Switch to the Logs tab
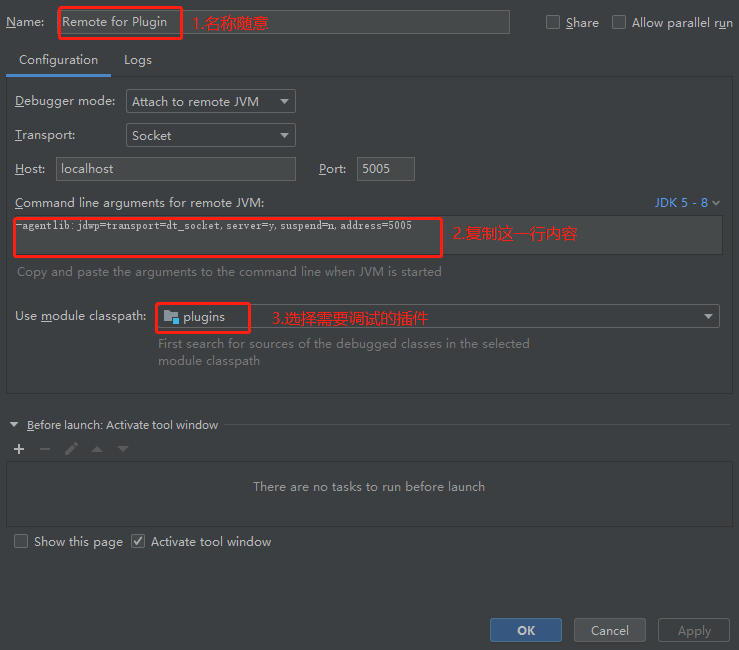The image size is (739, 650). coord(138,60)
